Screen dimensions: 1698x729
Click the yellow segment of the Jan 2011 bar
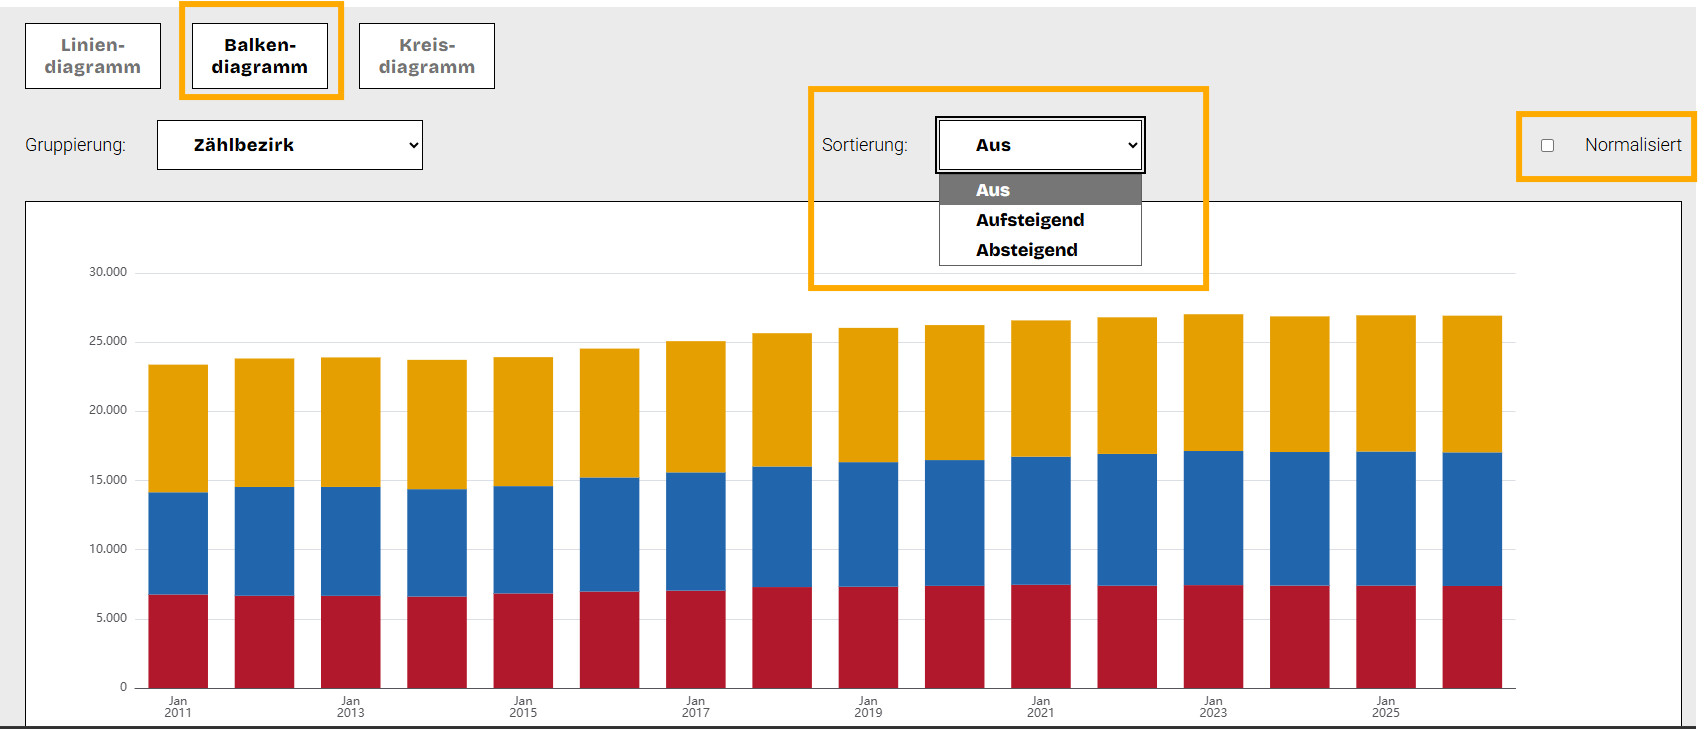(178, 429)
